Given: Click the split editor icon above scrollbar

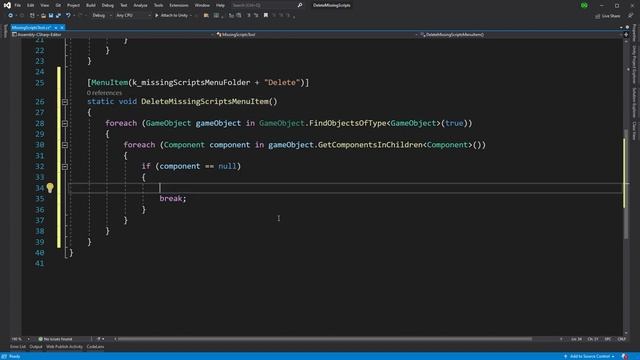Looking at the screenshot, I should coord(626,35).
